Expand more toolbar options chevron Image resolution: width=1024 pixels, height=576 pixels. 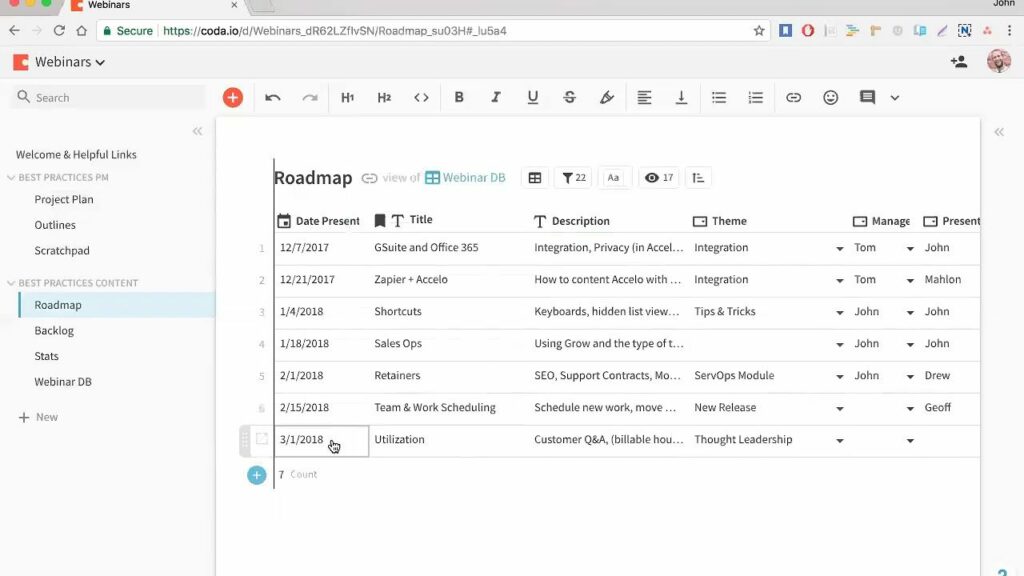[895, 98]
